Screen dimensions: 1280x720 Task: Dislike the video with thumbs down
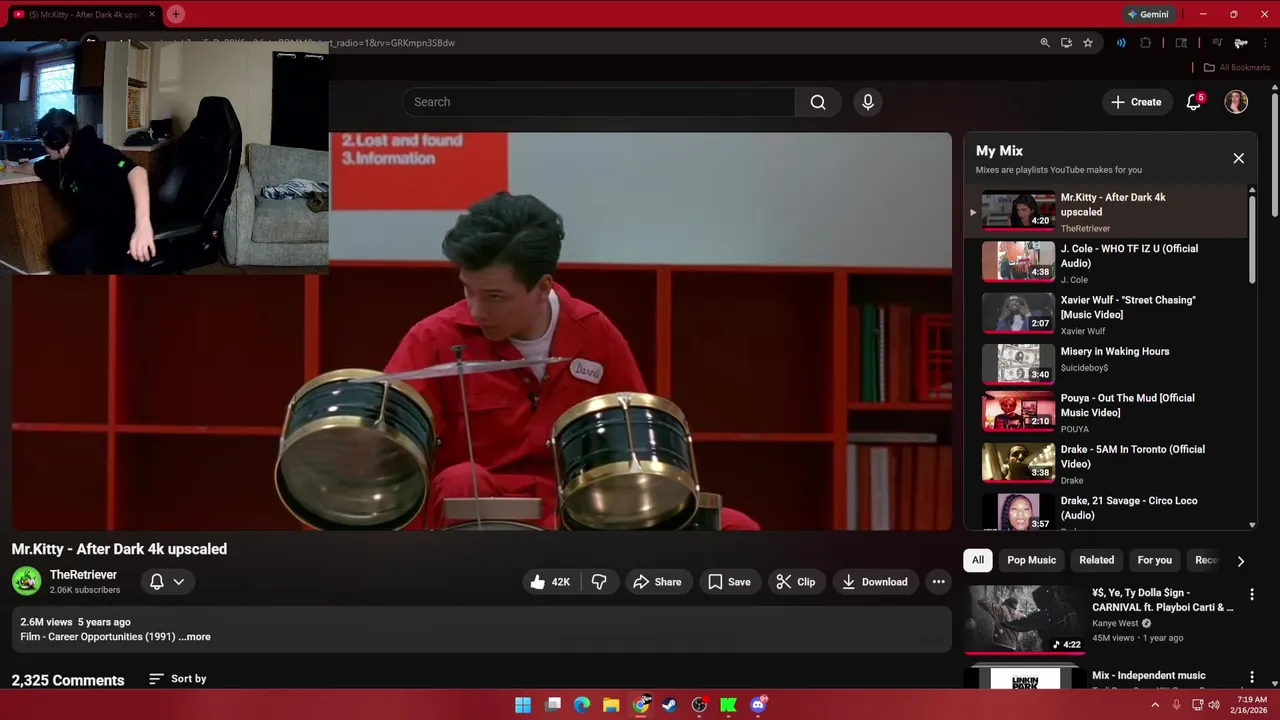599,582
